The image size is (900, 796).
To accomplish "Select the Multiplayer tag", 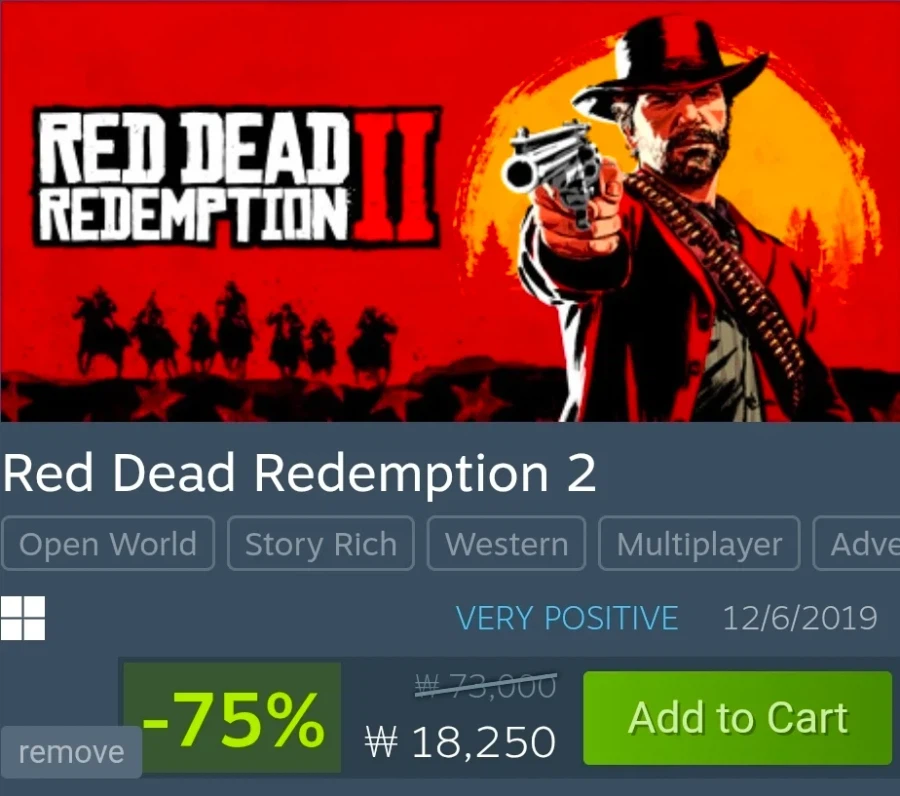I will point(699,543).
